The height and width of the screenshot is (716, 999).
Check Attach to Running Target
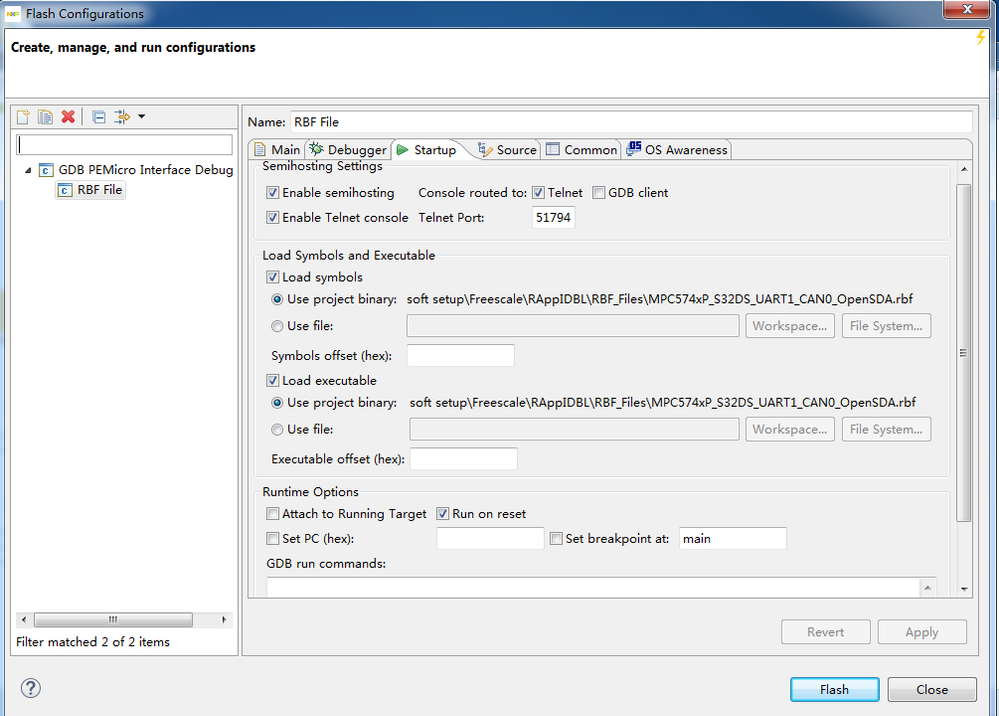[x=272, y=514]
